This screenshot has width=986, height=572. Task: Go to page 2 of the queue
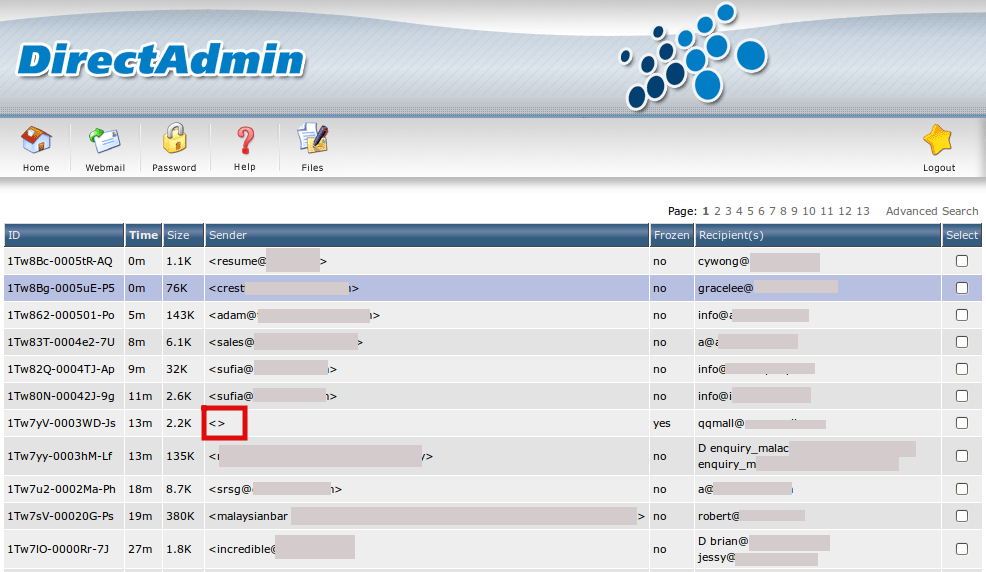[717, 211]
